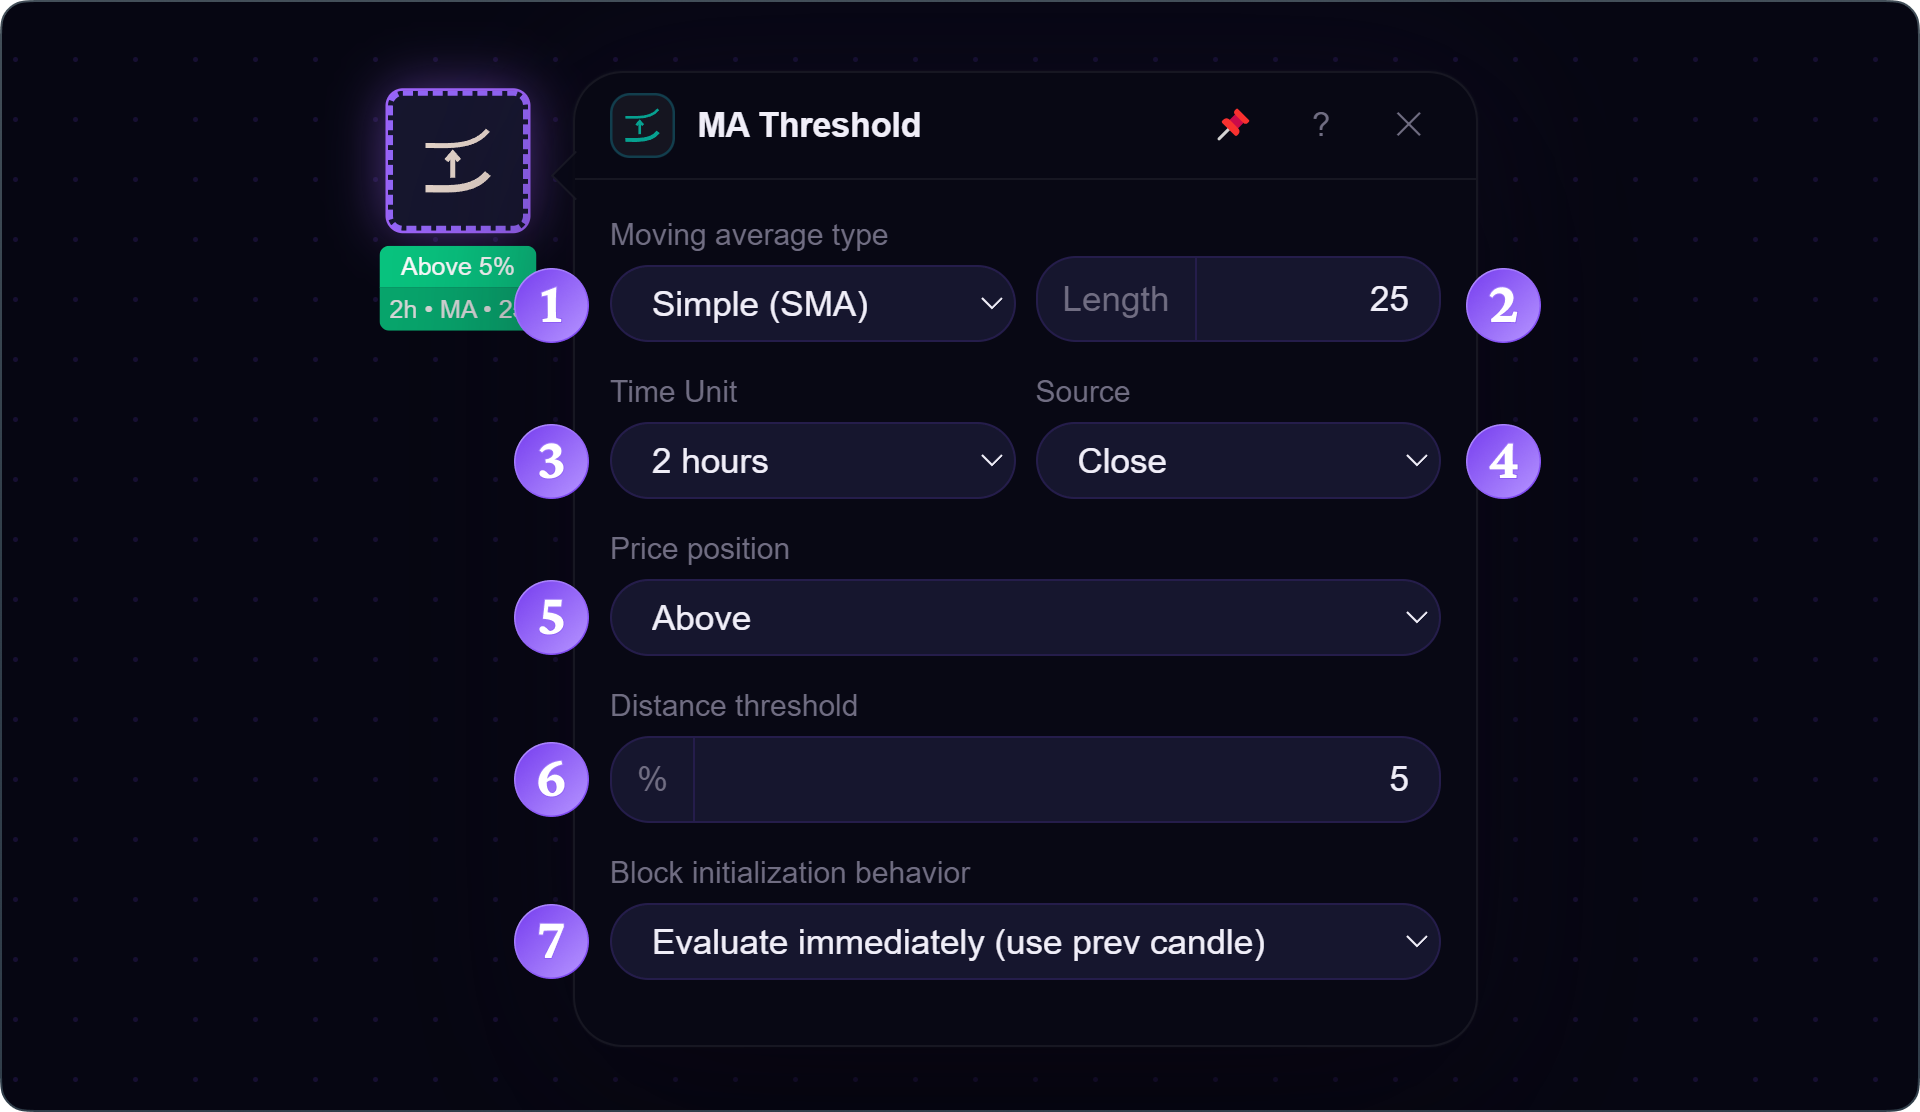This screenshot has width=1920, height=1112.
Task: Click the green Above 5% label
Action: click(x=458, y=267)
